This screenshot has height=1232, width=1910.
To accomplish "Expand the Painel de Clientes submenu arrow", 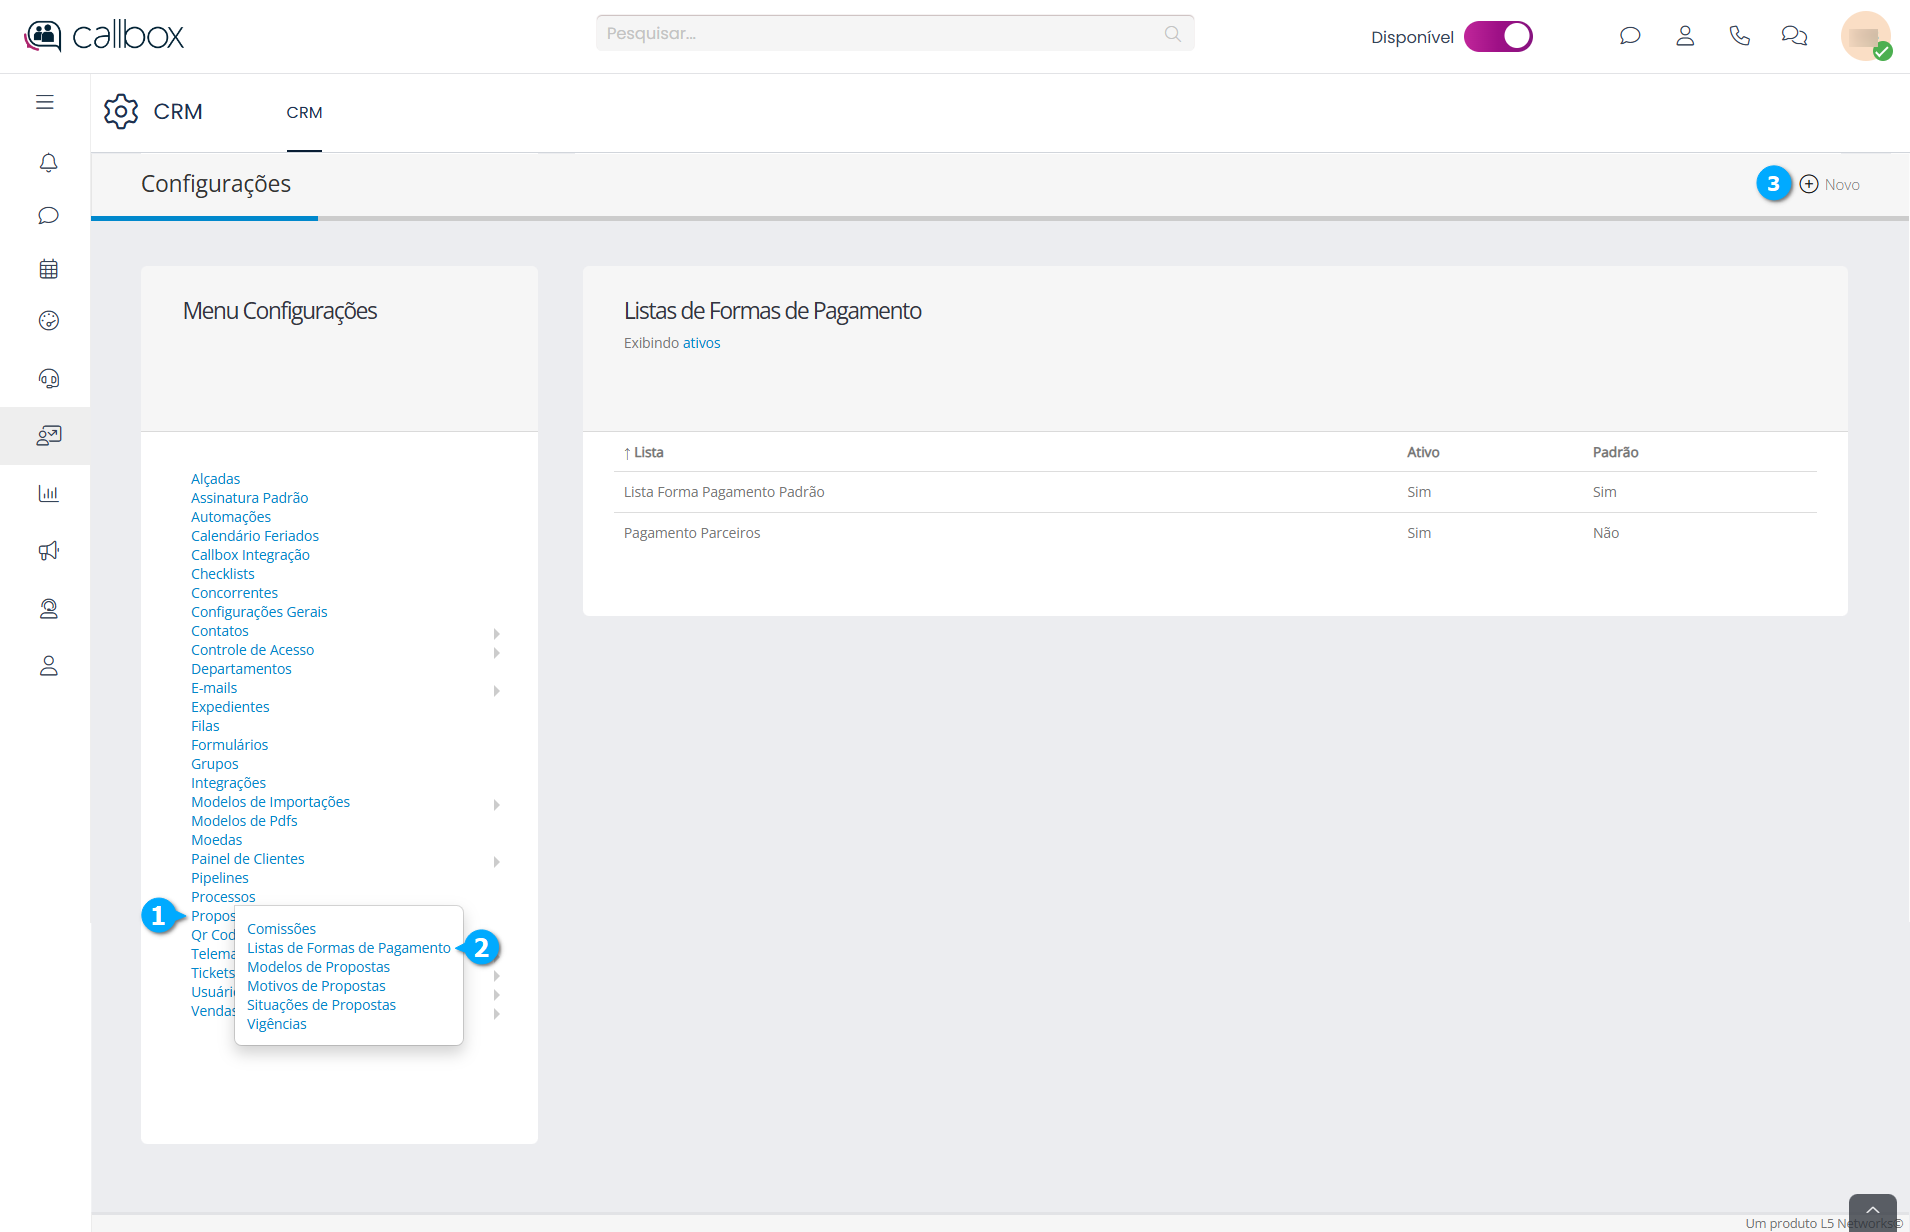I will pyautogui.click(x=496, y=861).
